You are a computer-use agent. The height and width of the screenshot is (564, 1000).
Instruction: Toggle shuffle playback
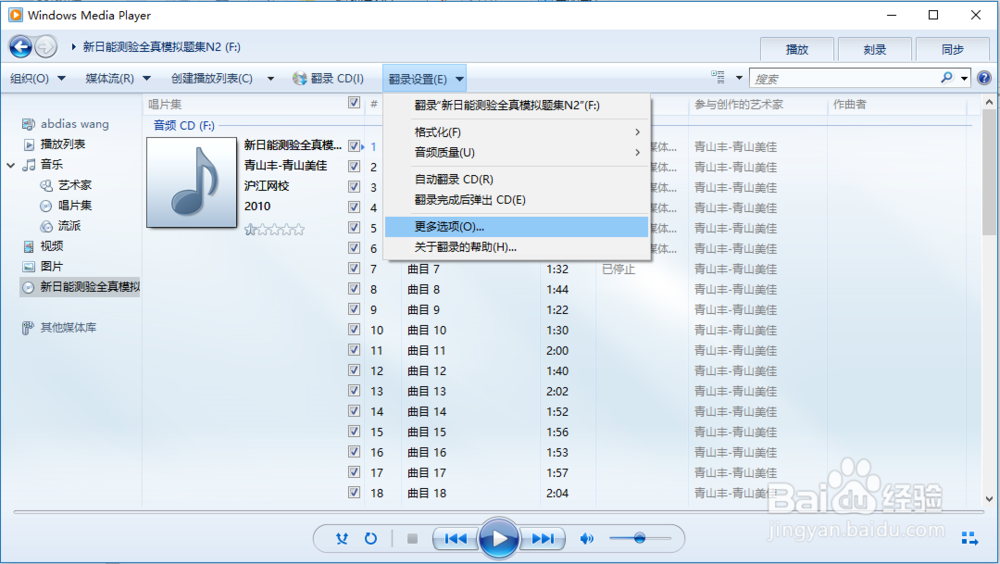coord(342,538)
